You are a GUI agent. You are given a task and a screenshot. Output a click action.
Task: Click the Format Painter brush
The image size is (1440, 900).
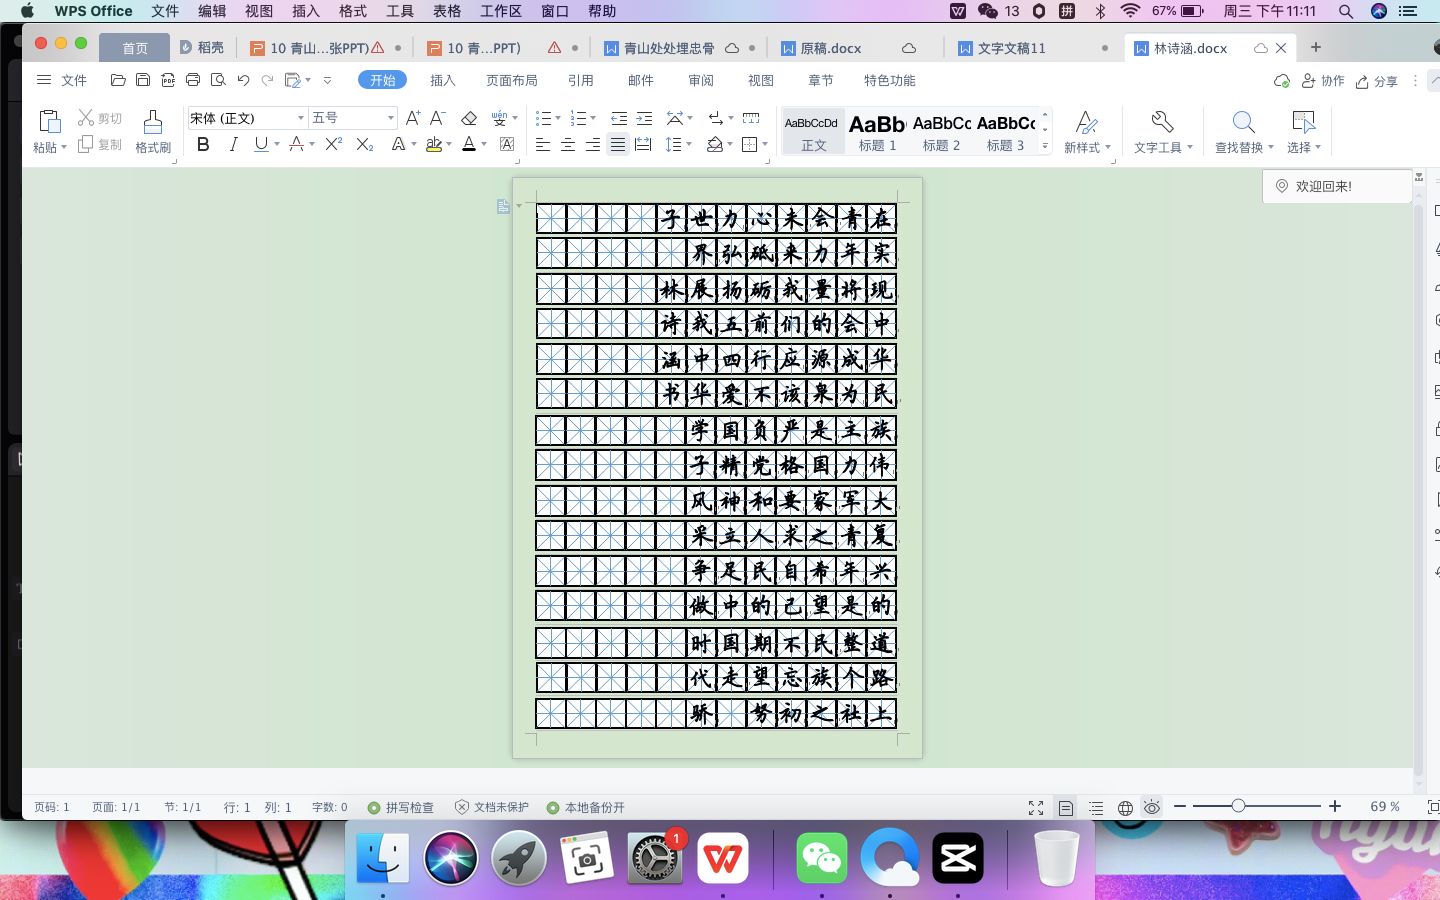coord(153,122)
